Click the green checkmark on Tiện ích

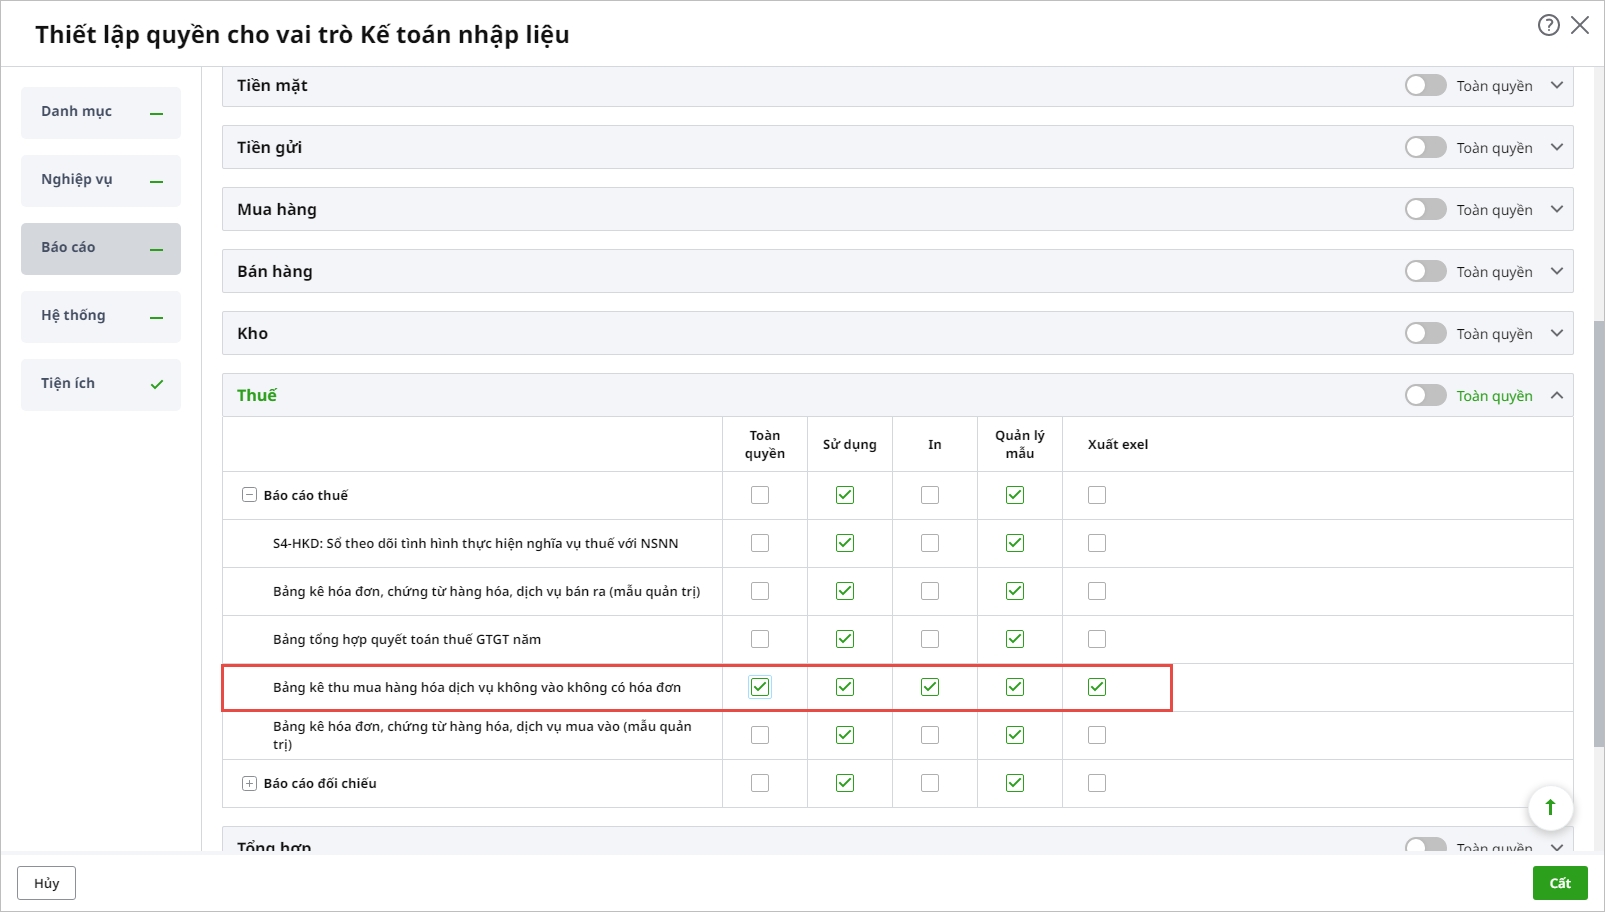(x=156, y=384)
